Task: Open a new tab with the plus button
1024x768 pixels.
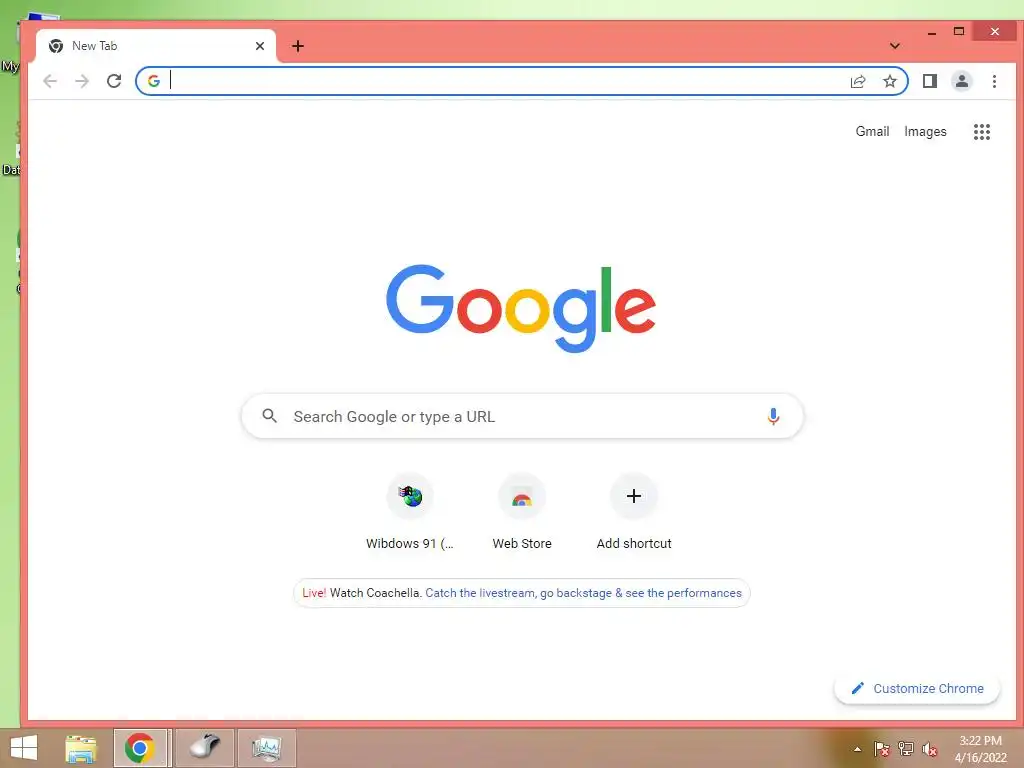Action: (298, 46)
